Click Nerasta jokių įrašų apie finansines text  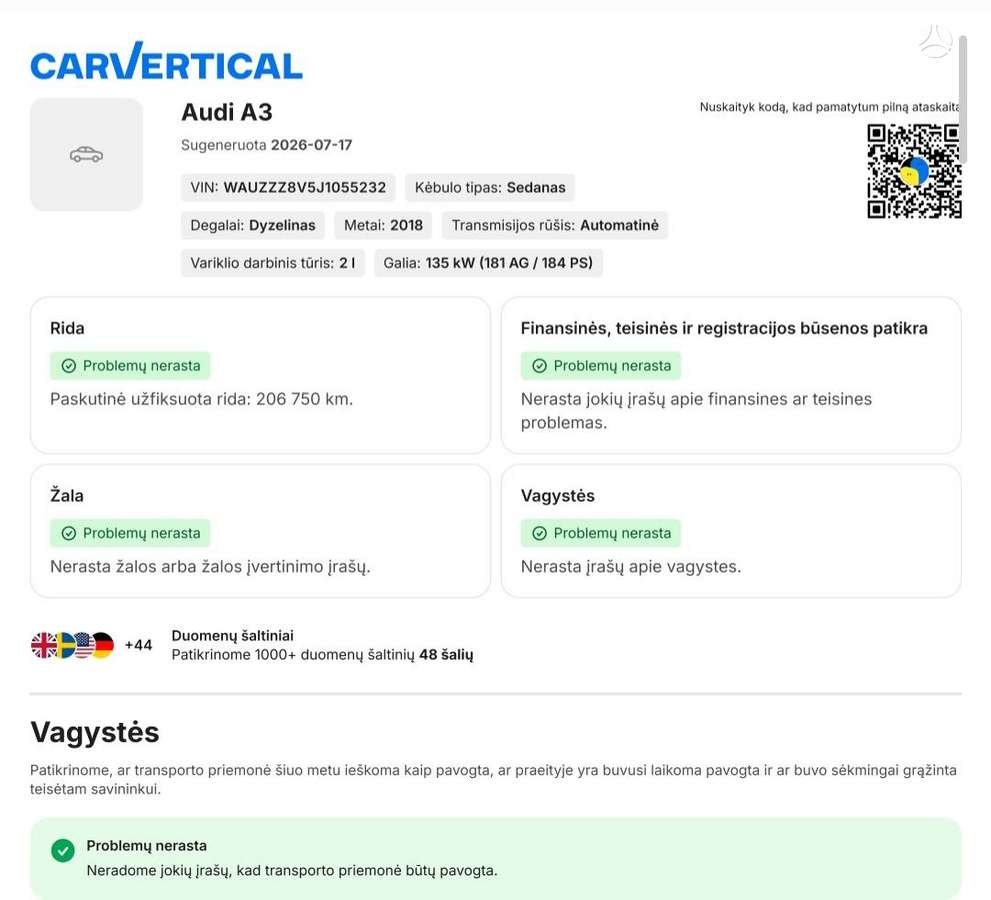click(x=696, y=411)
